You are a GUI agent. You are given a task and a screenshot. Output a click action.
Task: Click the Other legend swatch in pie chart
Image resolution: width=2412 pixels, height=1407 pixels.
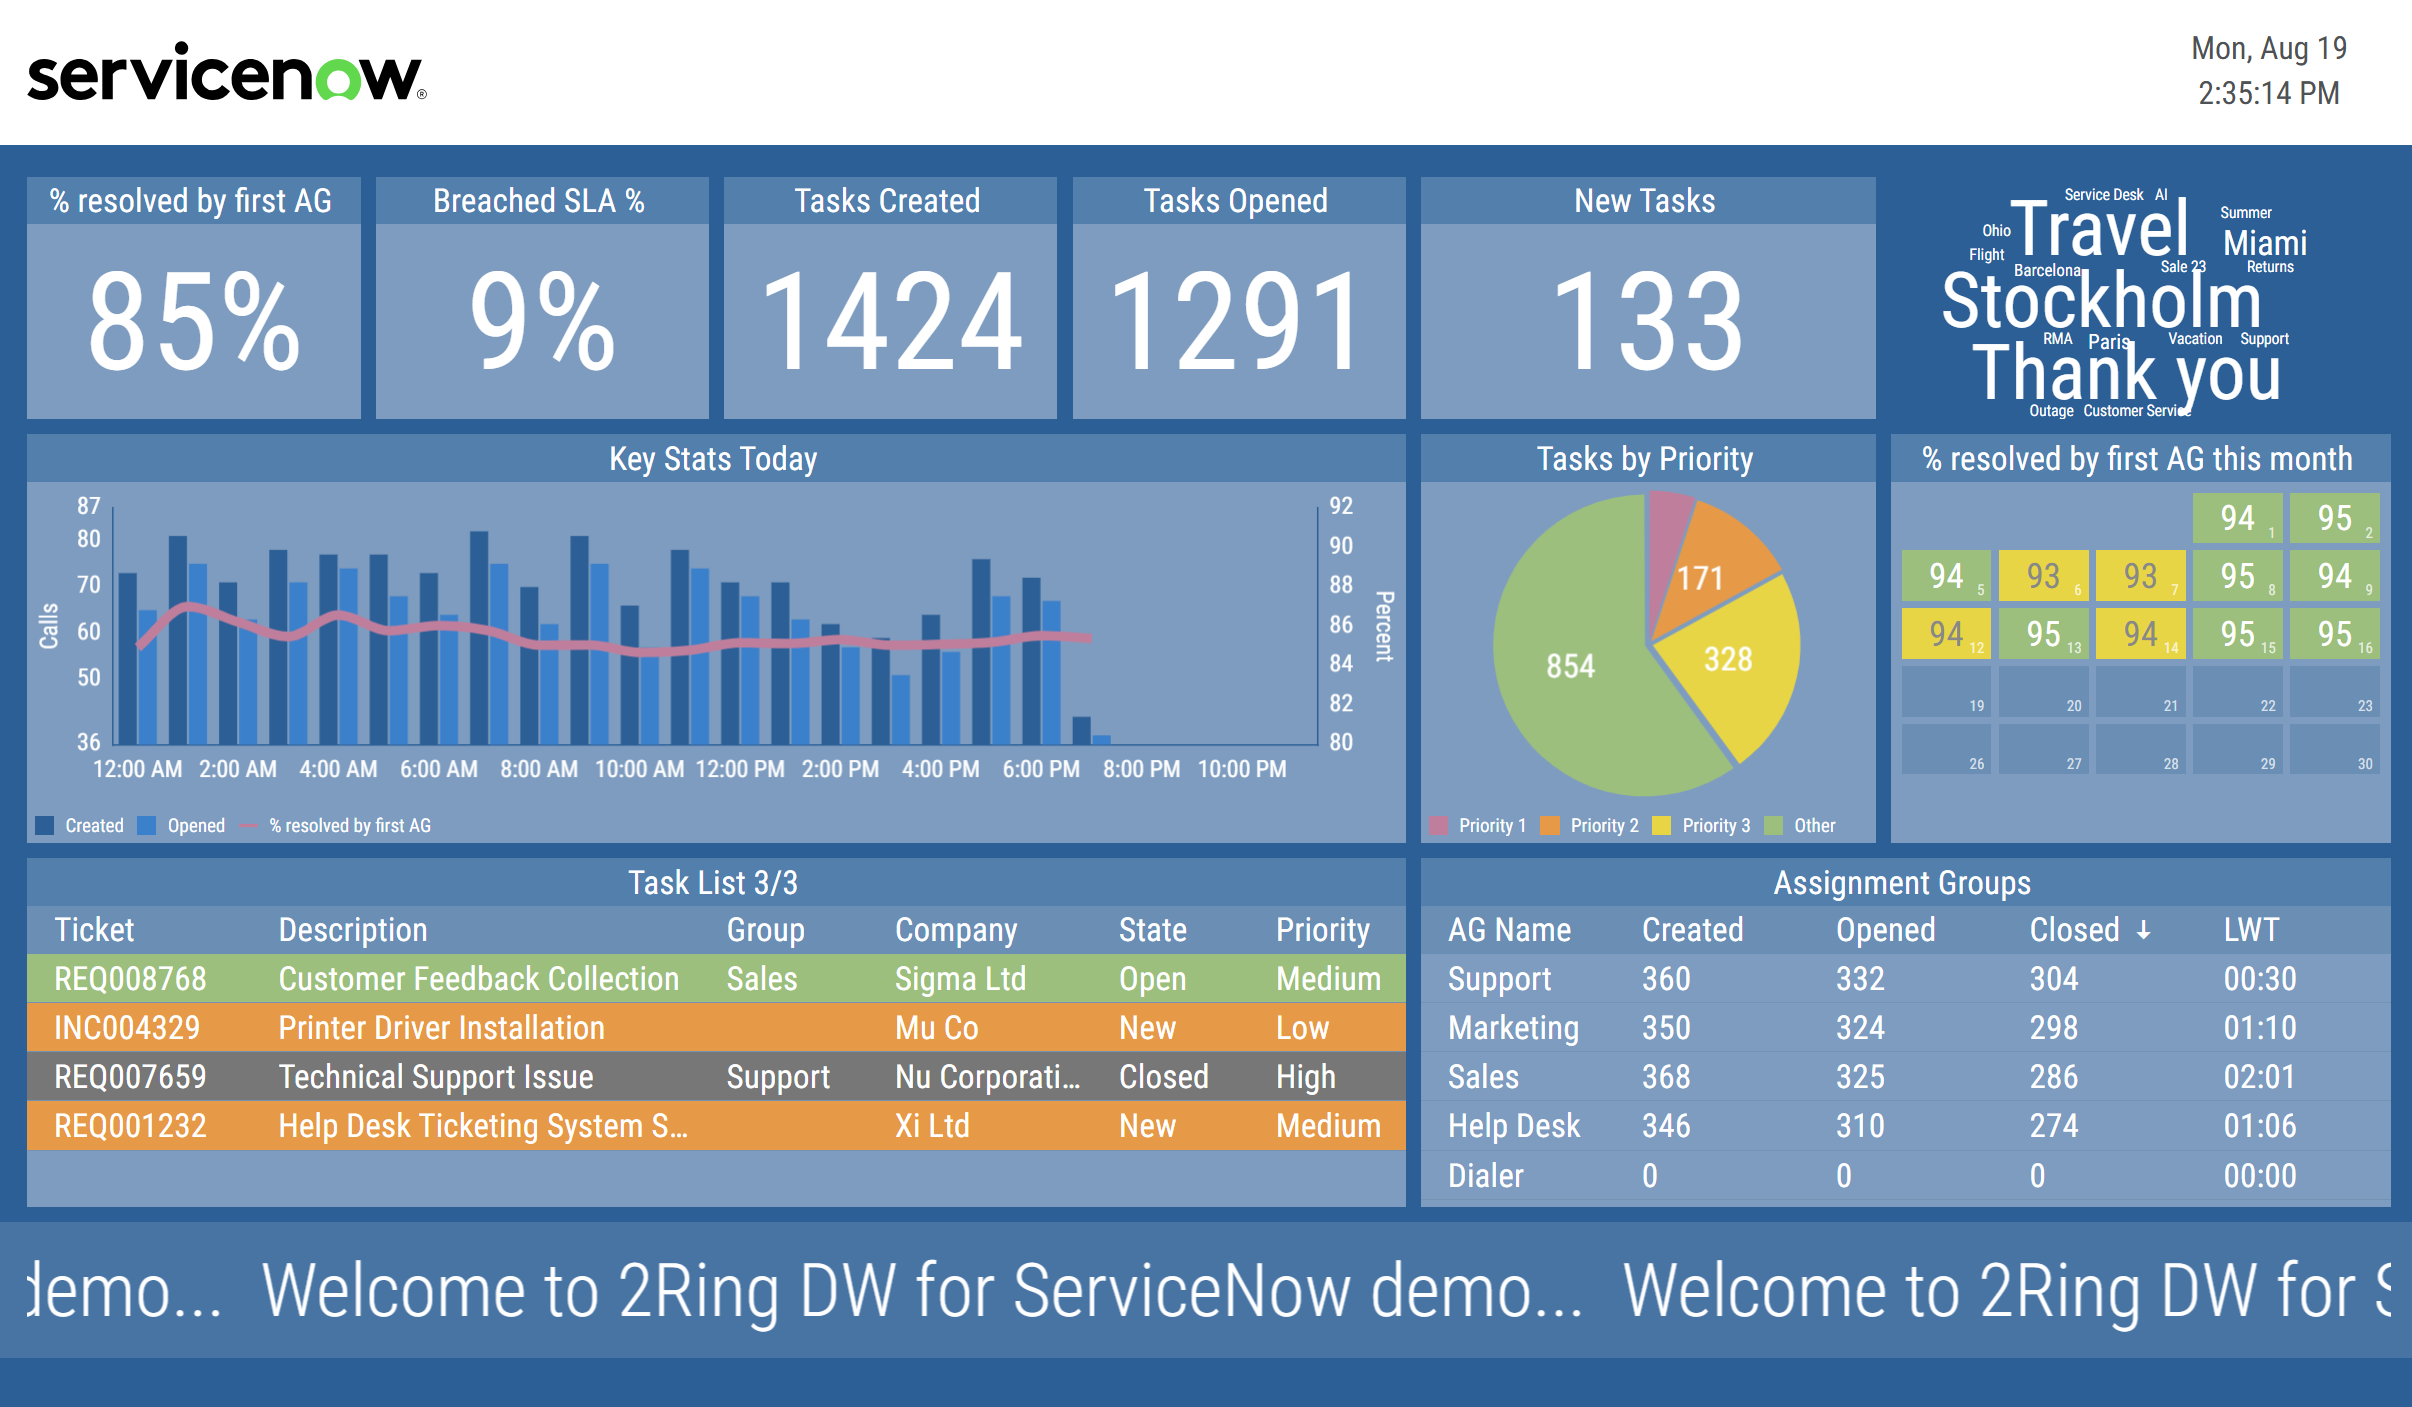[1774, 826]
